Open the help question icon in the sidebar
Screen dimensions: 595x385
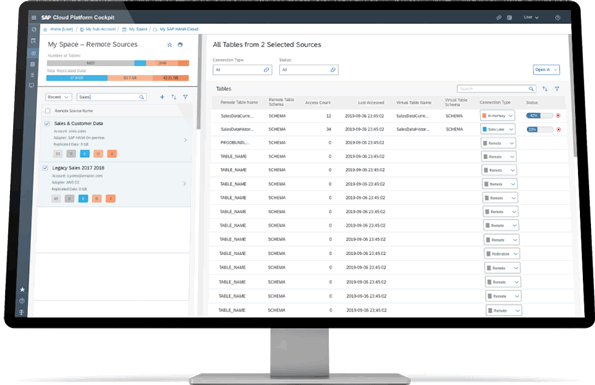click(x=22, y=301)
